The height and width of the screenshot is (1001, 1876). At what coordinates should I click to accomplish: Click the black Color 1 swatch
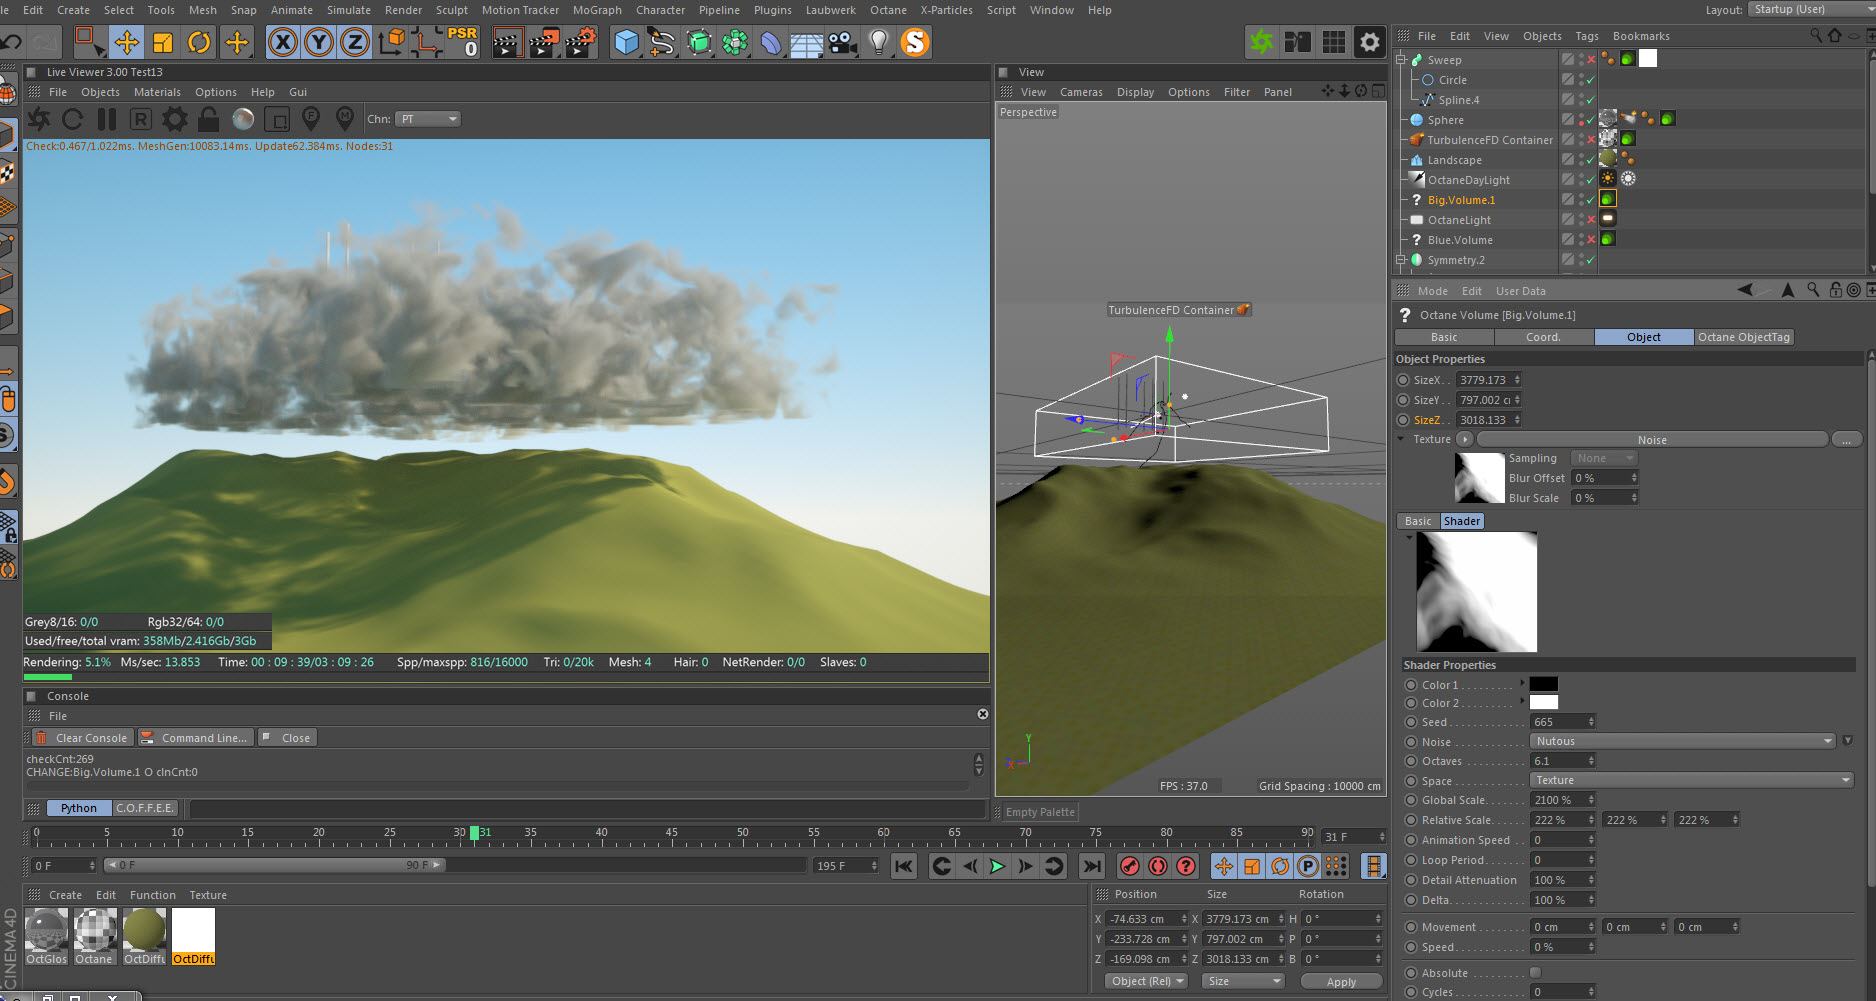[1543, 685]
